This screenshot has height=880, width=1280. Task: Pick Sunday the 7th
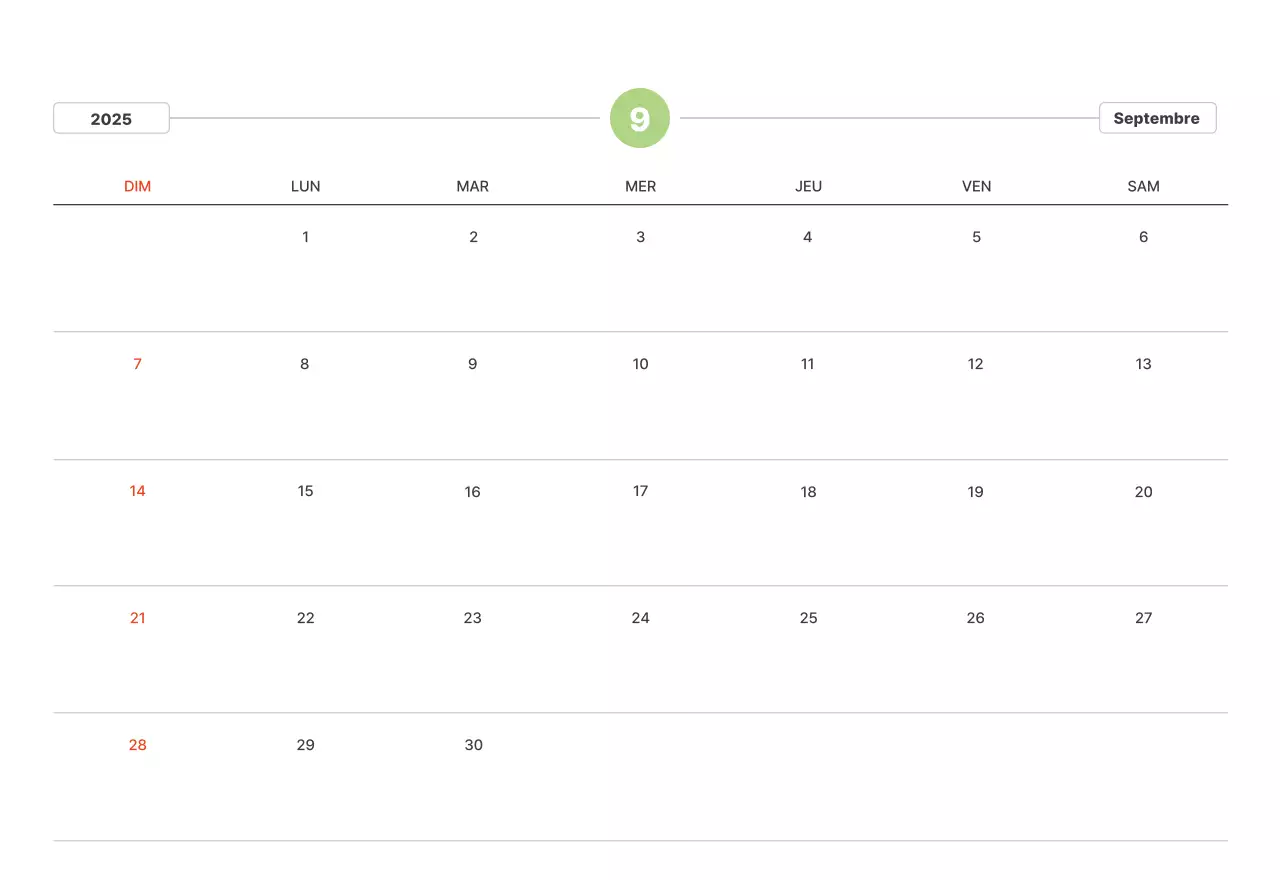(x=138, y=364)
